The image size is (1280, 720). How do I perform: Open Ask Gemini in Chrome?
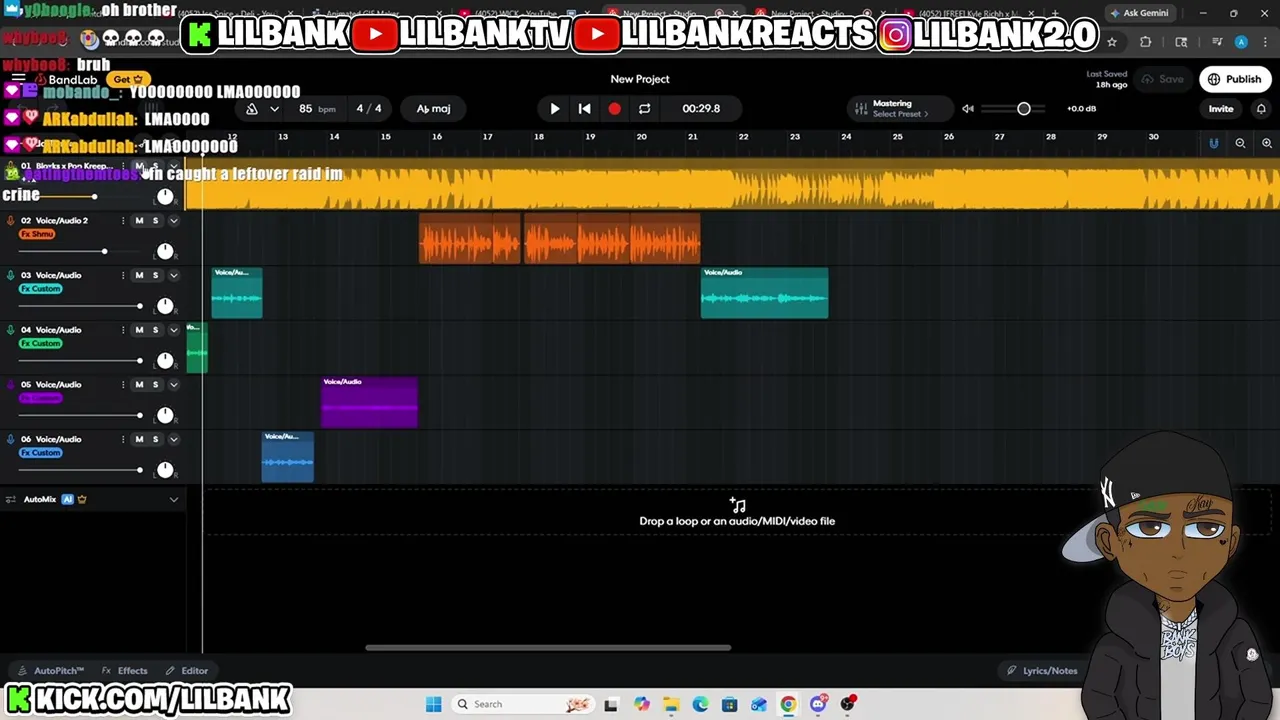1138,13
